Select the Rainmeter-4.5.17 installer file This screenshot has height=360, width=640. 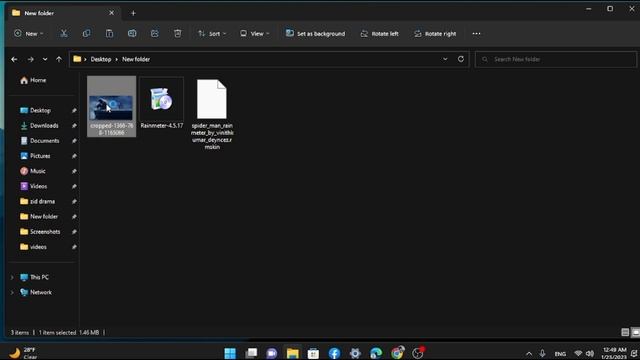[162, 103]
